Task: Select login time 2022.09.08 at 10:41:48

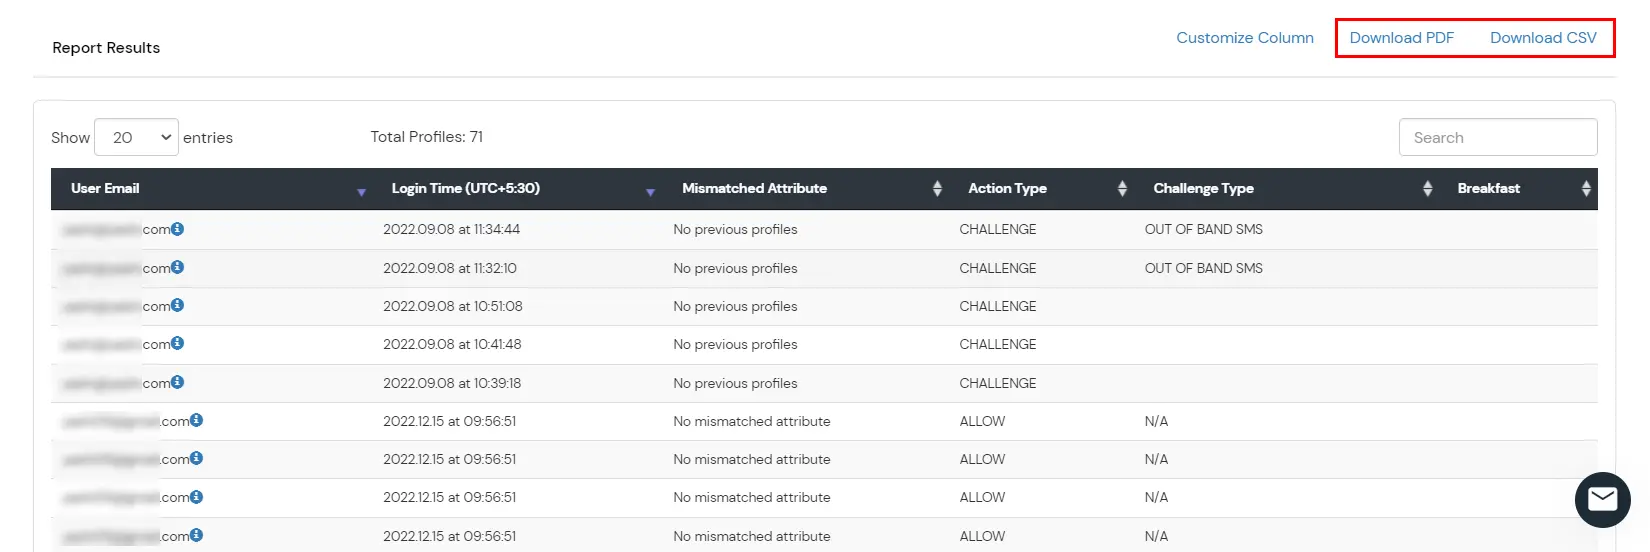Action: 452,344
